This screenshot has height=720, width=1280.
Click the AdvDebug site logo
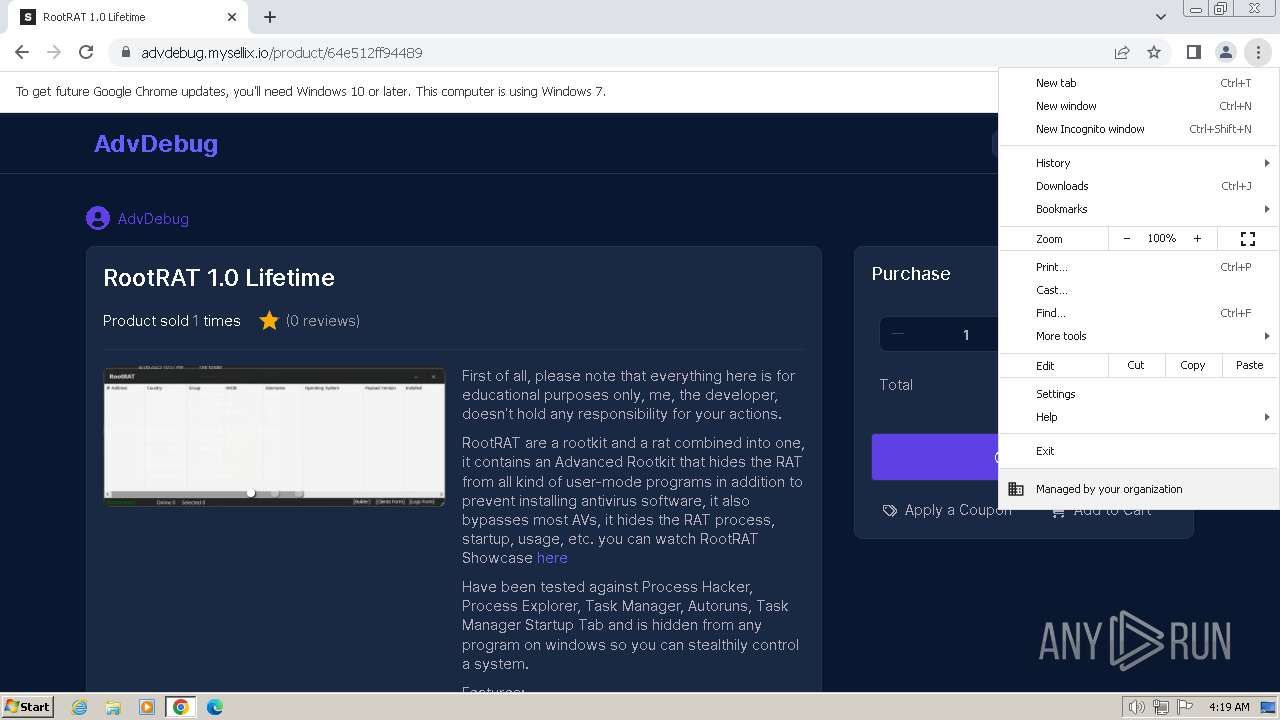(x=156, y=144)
